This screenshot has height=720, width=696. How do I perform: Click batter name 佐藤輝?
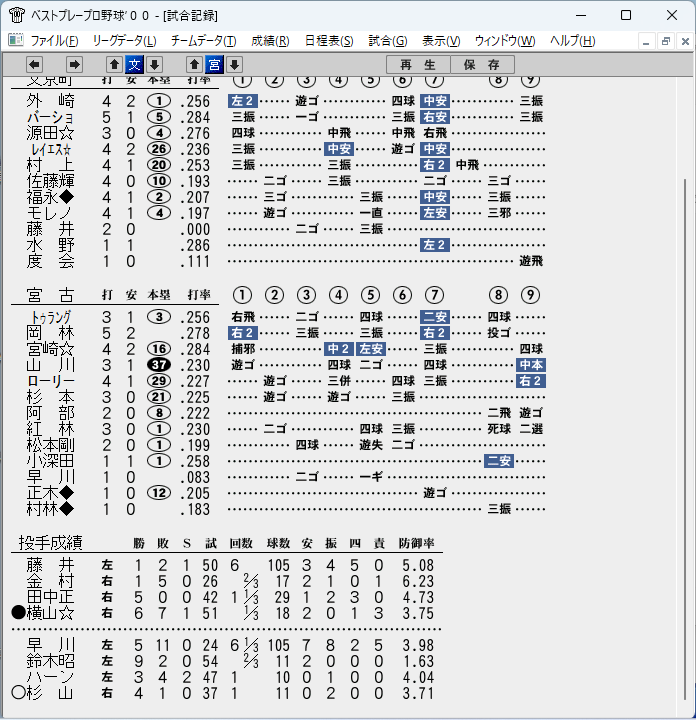(x=51, y=181)
